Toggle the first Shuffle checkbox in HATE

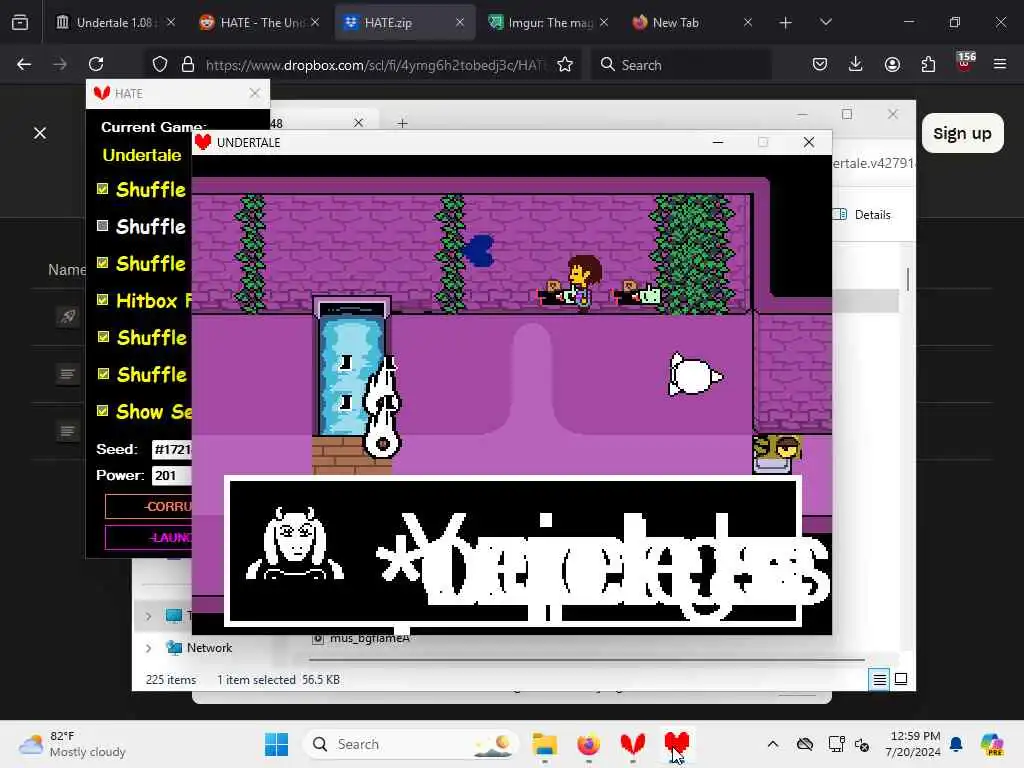pos(103,189)
